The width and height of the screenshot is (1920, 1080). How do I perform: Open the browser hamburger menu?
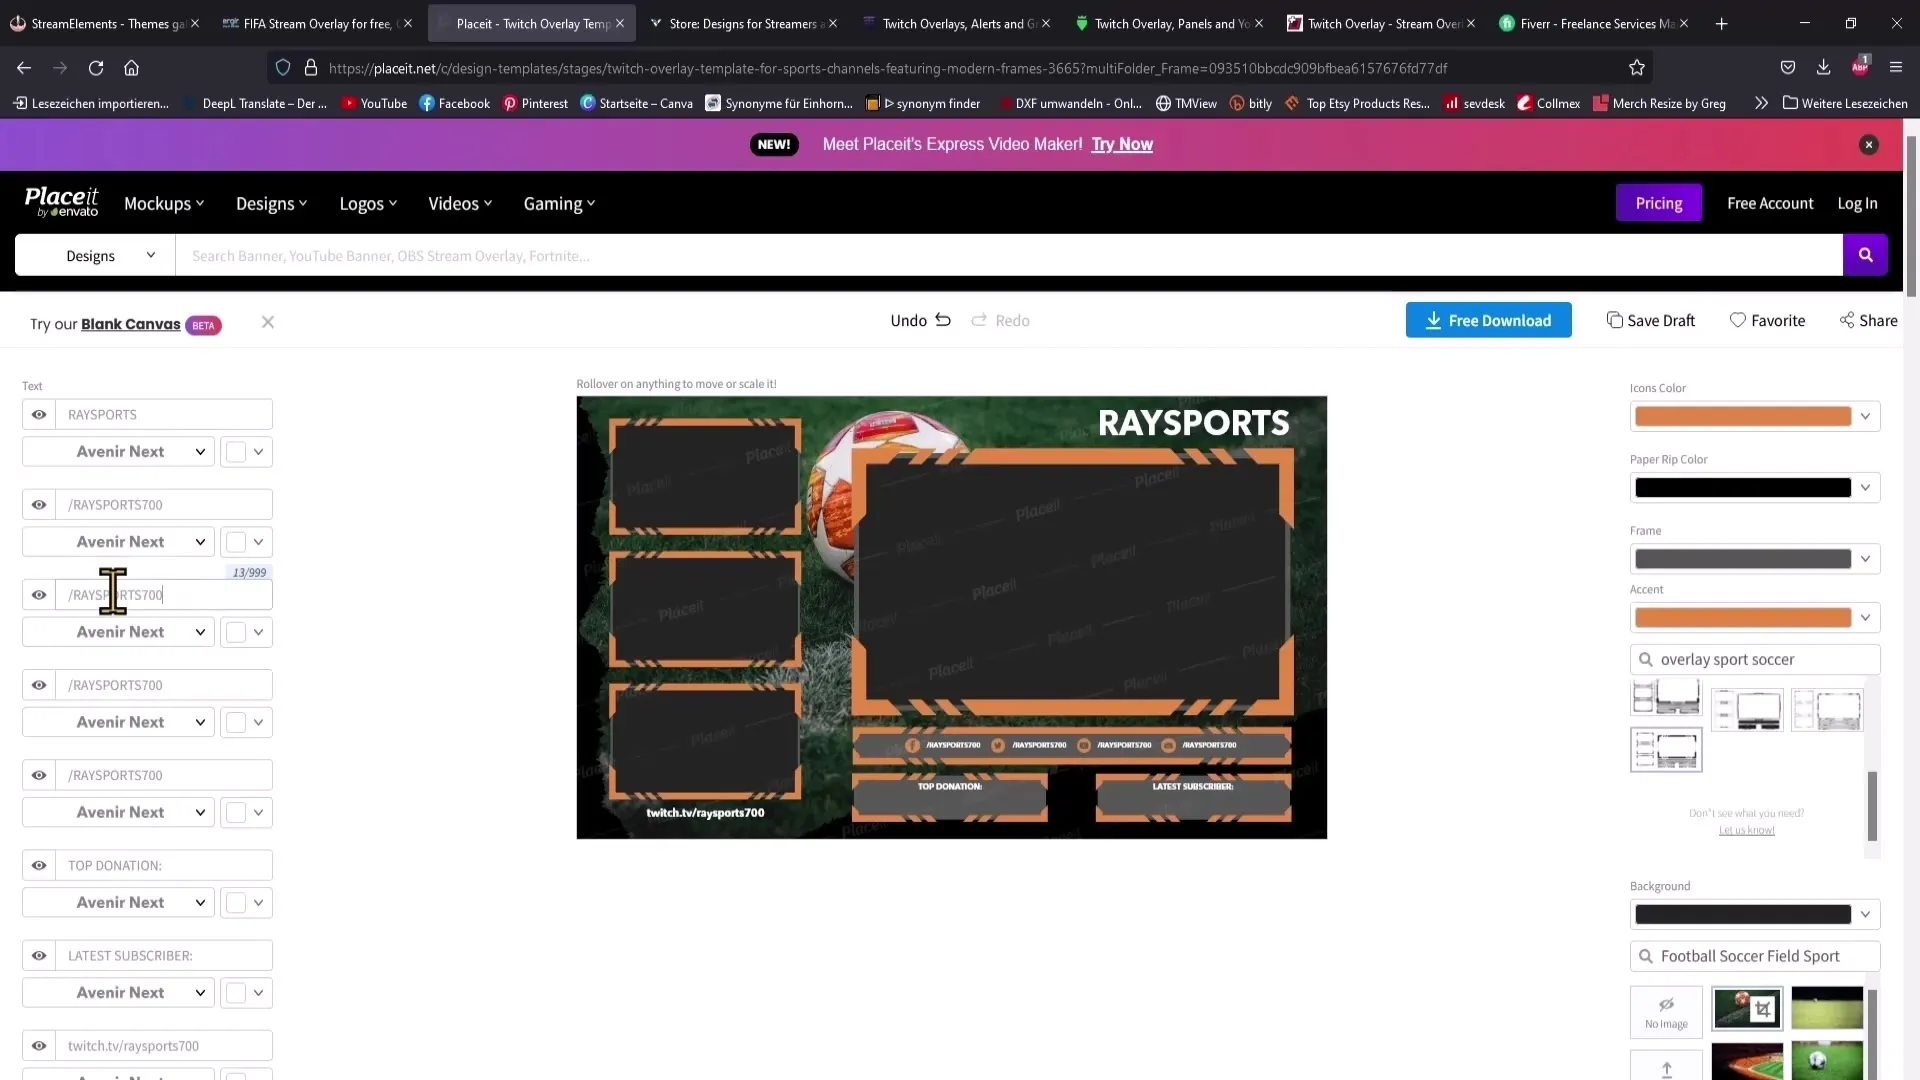1895,67
